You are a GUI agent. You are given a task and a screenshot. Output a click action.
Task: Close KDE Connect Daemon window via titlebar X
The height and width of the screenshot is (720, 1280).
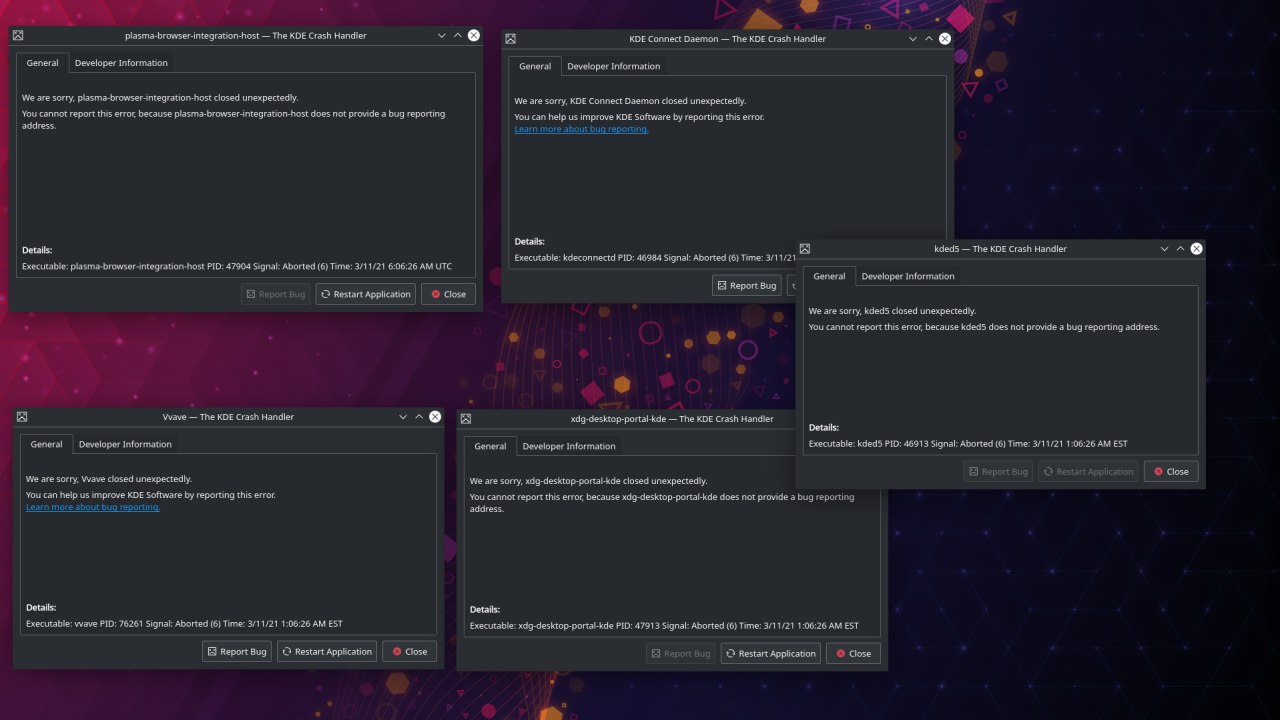coord(945,39)
